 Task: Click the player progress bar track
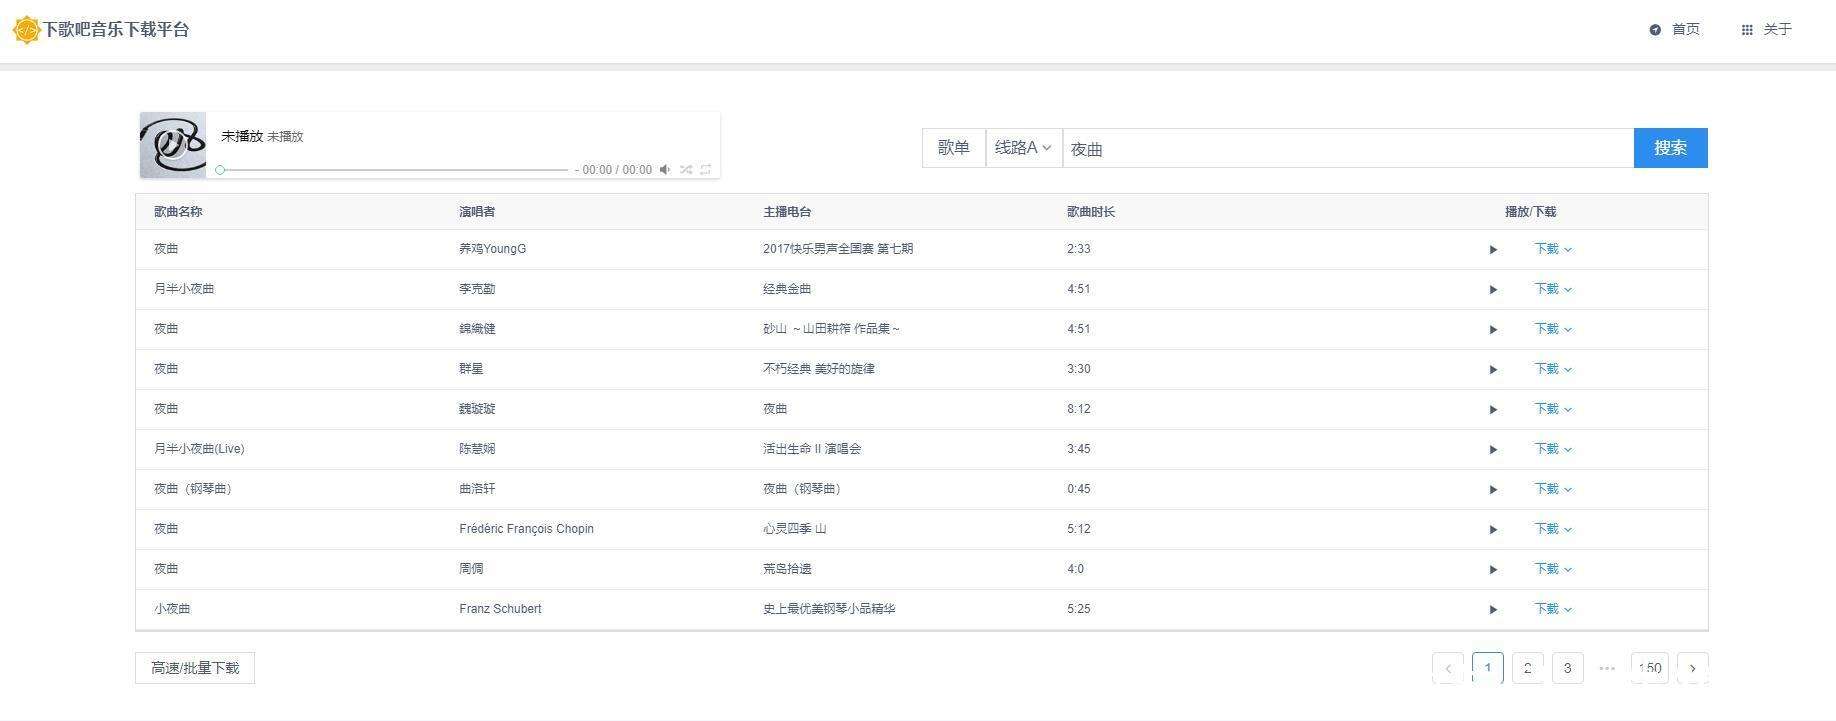pos(394,170)
